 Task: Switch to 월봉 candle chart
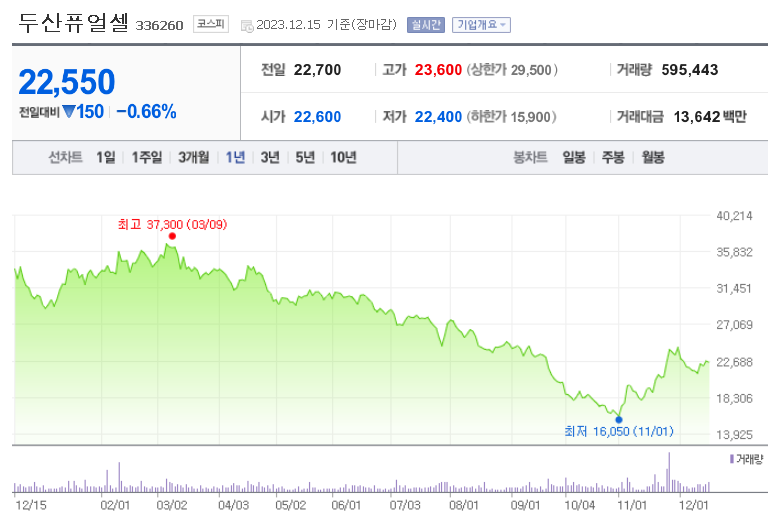tap(653, 157)
